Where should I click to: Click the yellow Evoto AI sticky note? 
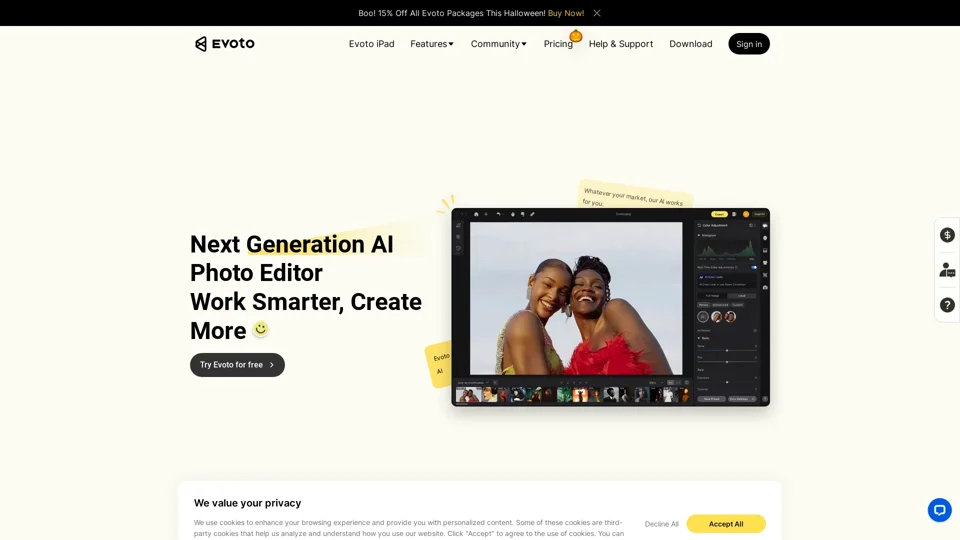tap(440, 364)
